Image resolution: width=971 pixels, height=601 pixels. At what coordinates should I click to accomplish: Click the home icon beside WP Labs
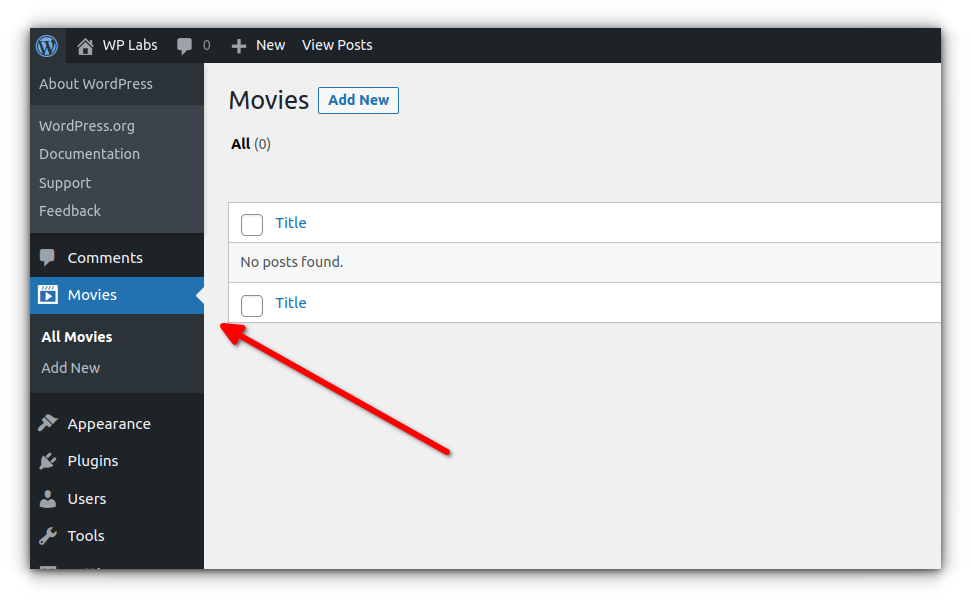click(85, 46)
